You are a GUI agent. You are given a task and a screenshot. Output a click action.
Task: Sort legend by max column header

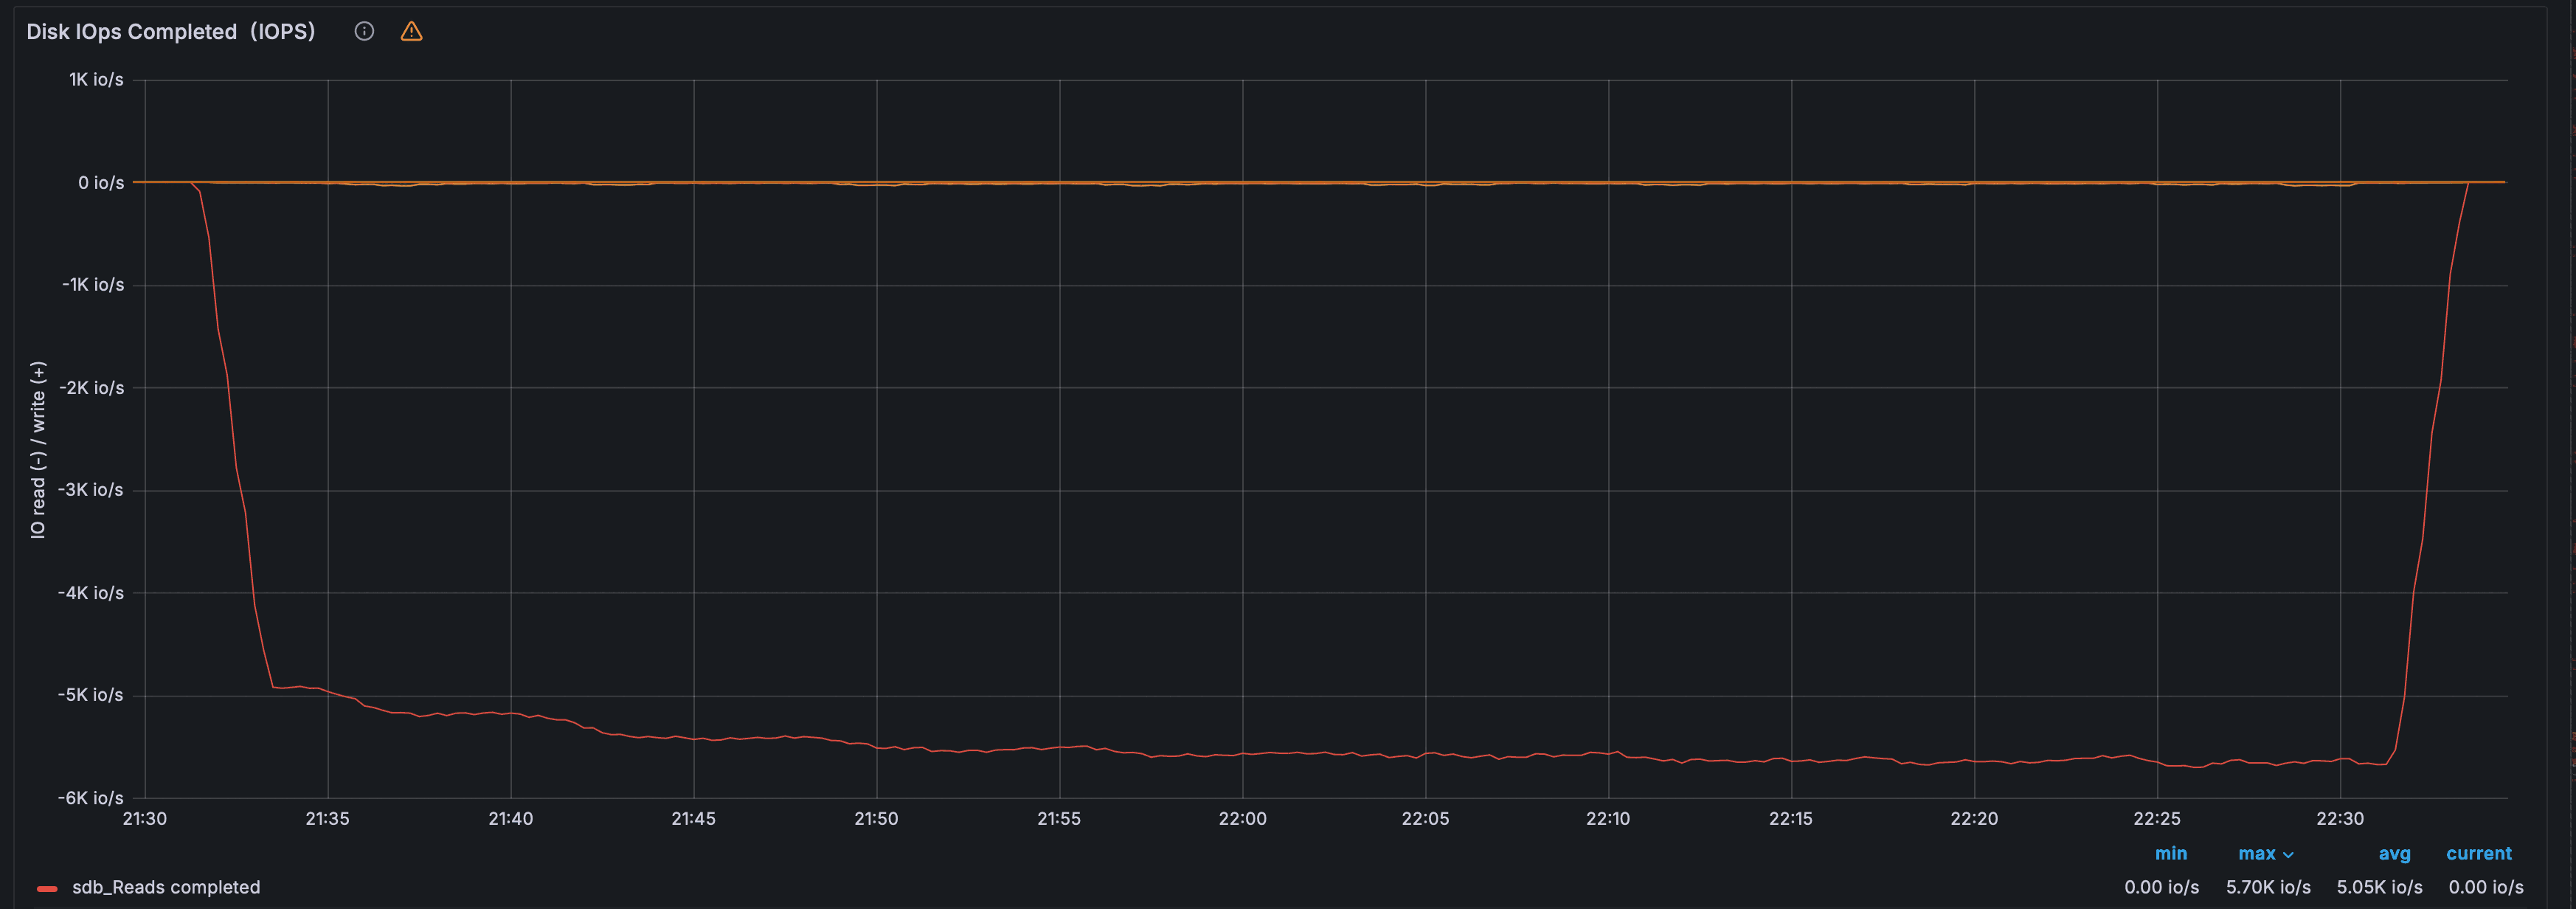pos(2256,853)
